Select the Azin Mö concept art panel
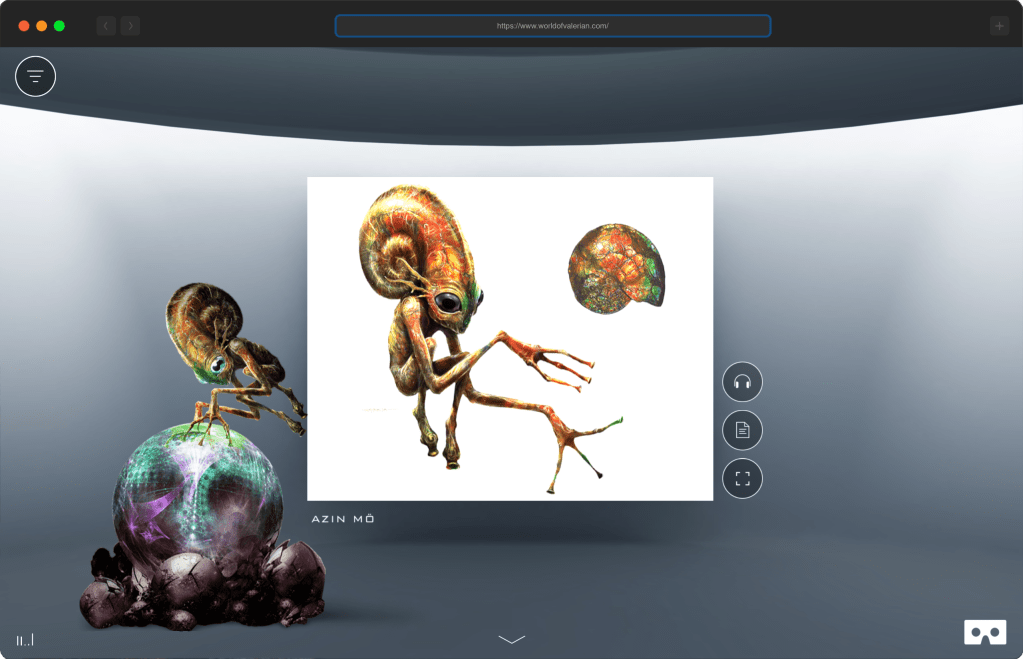 point(509,338)
